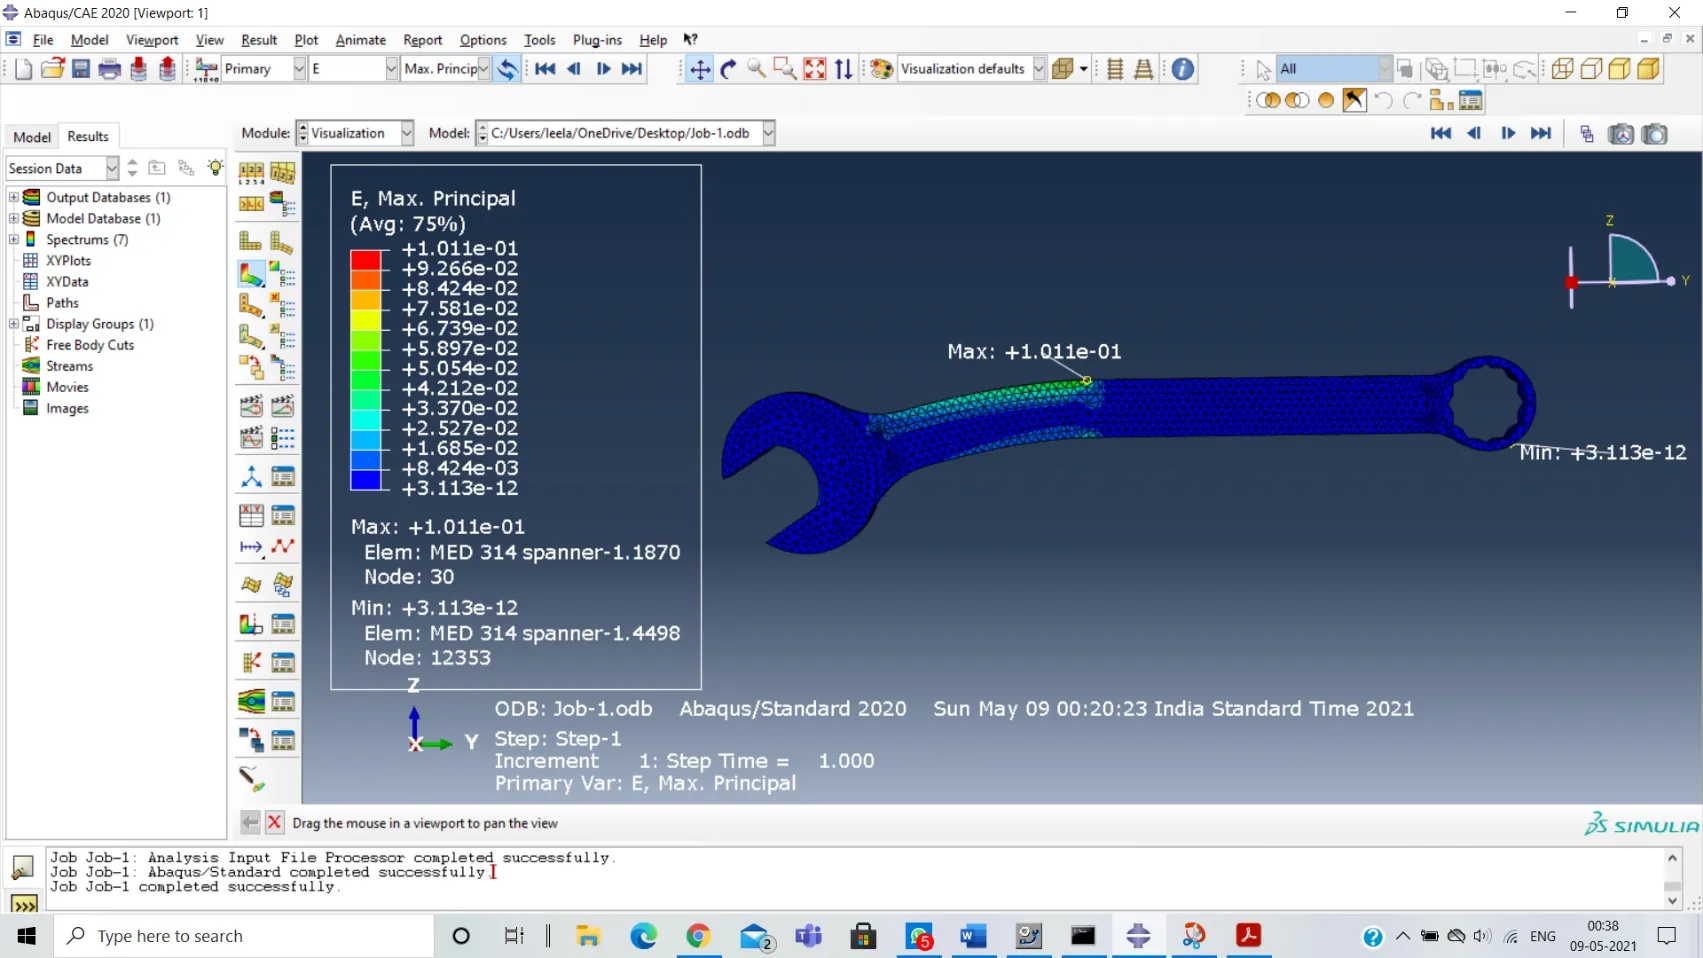Click the Pan View tool
Viewport: 1703px width, 958px height.
[700, 69]
